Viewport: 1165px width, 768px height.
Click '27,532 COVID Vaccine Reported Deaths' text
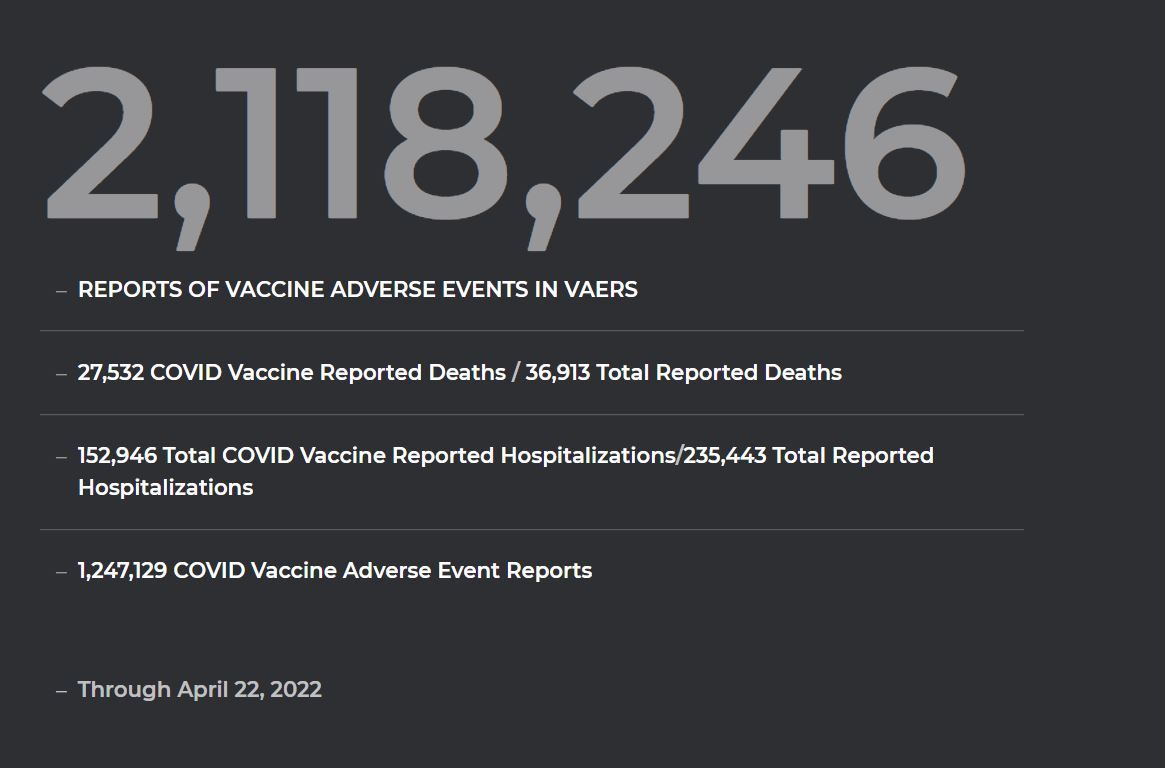[291, 373]
